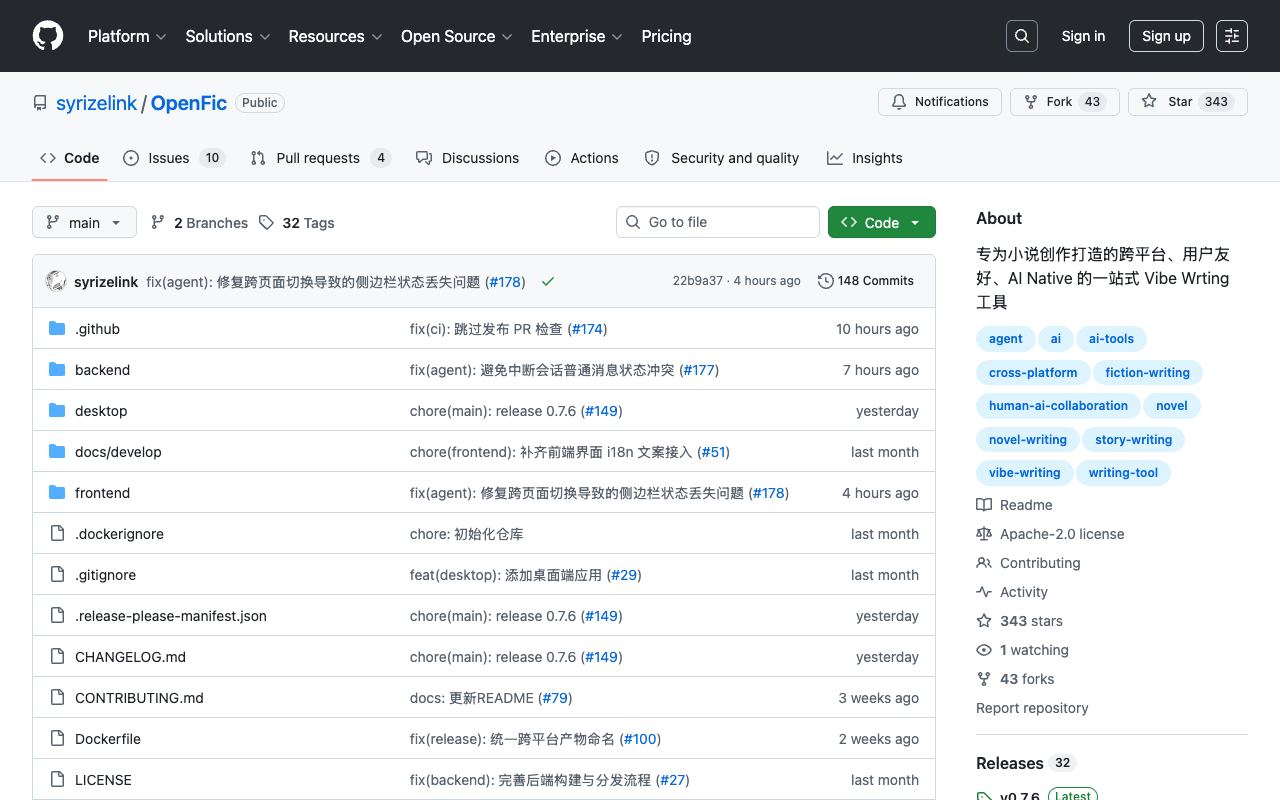Select the fiction-writing topic tag
The image size is (1280, 800).
pyautogui.click(x=1147, y=372)
